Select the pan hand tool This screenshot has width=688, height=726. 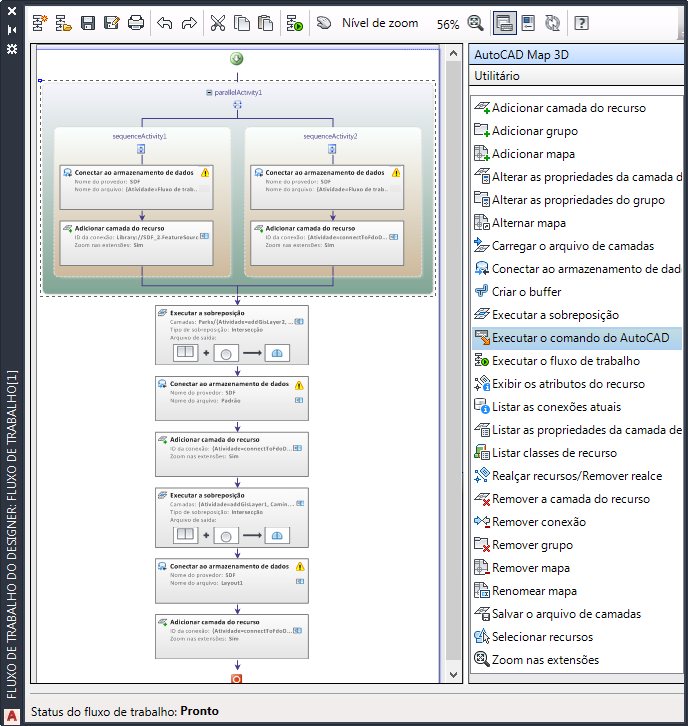click(324, 23)
